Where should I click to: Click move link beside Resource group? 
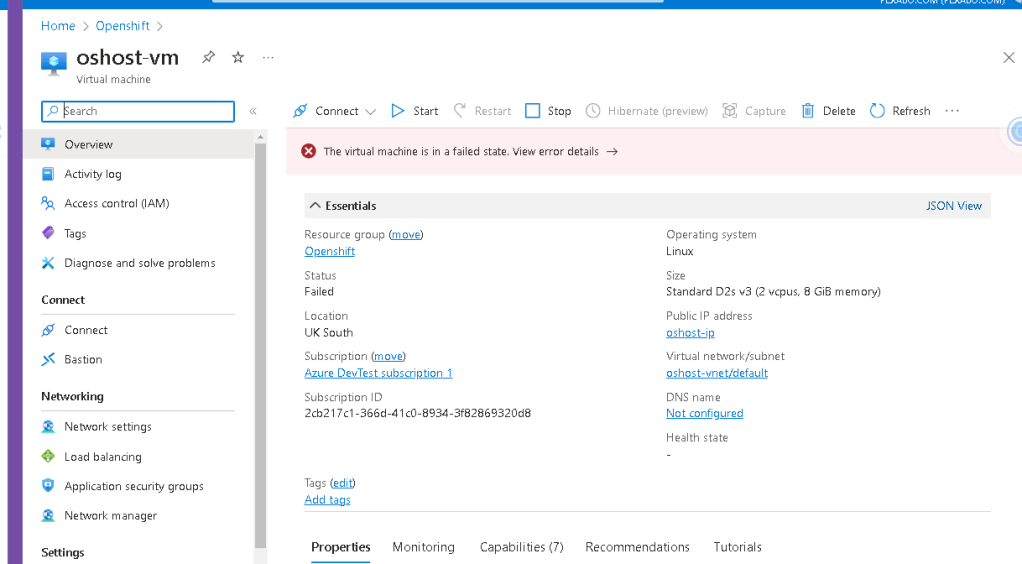tap(405, 234)
